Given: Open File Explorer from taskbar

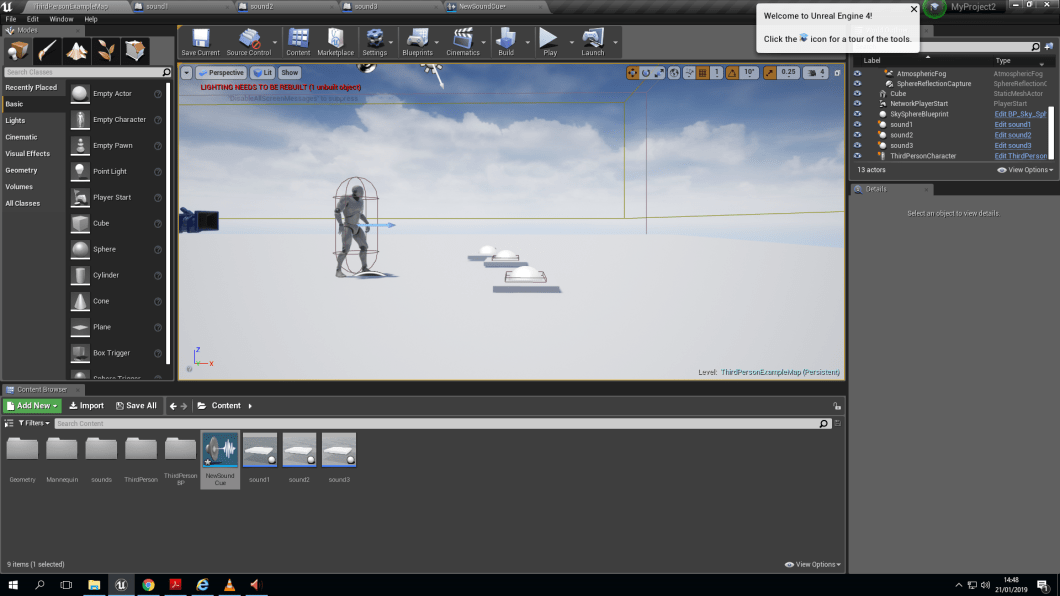Looking at the screenshot, I should pyautogui.click(x=94, y=585).
